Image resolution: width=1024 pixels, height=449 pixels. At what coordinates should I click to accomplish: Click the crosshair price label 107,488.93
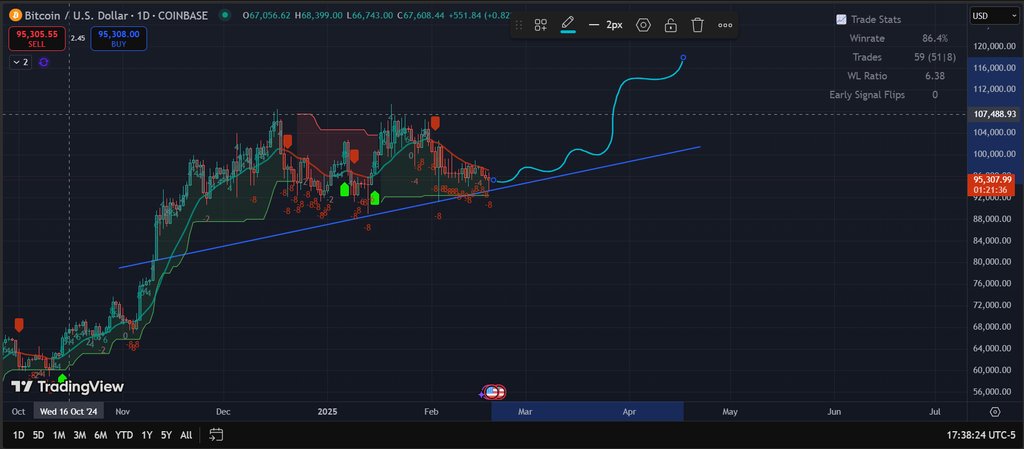(993, 114)
